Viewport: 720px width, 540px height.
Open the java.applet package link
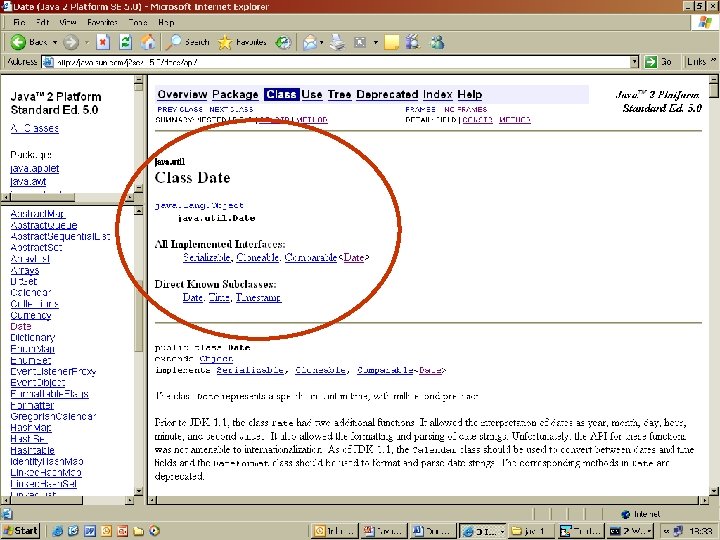pyautogui.click(x=34, y=169)
